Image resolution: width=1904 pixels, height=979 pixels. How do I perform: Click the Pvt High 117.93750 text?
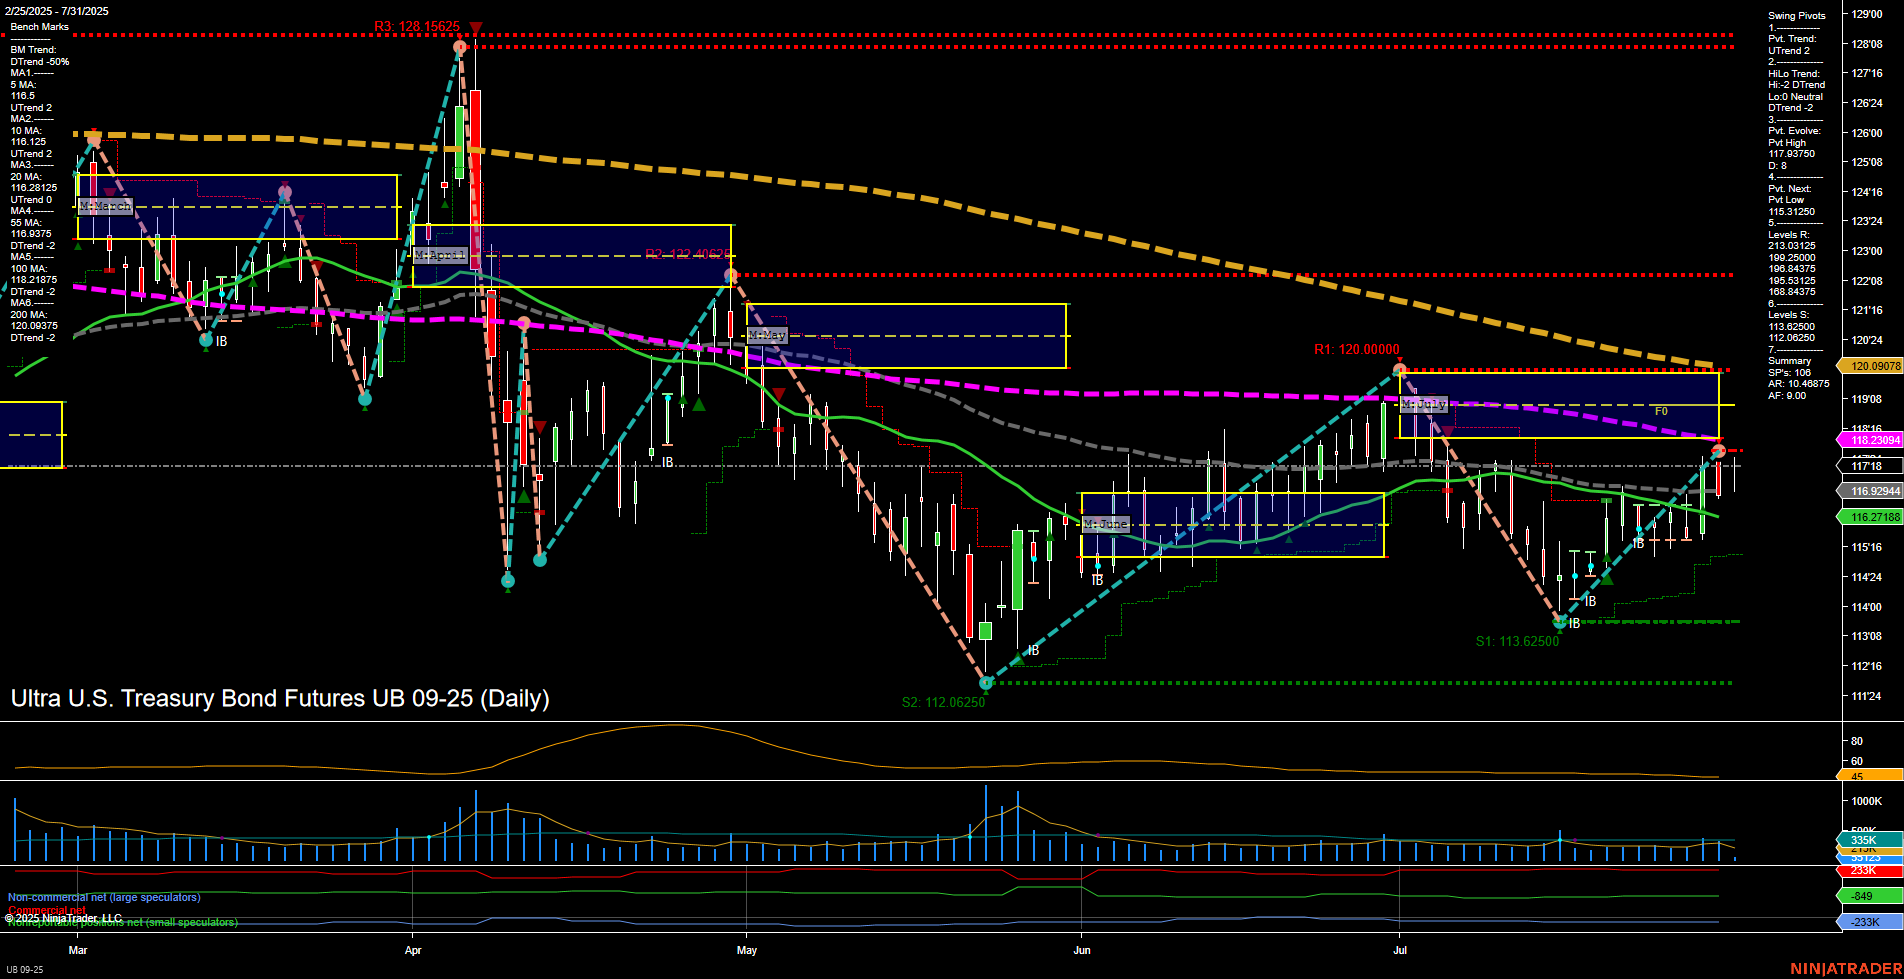click(x=1792, y=149)
